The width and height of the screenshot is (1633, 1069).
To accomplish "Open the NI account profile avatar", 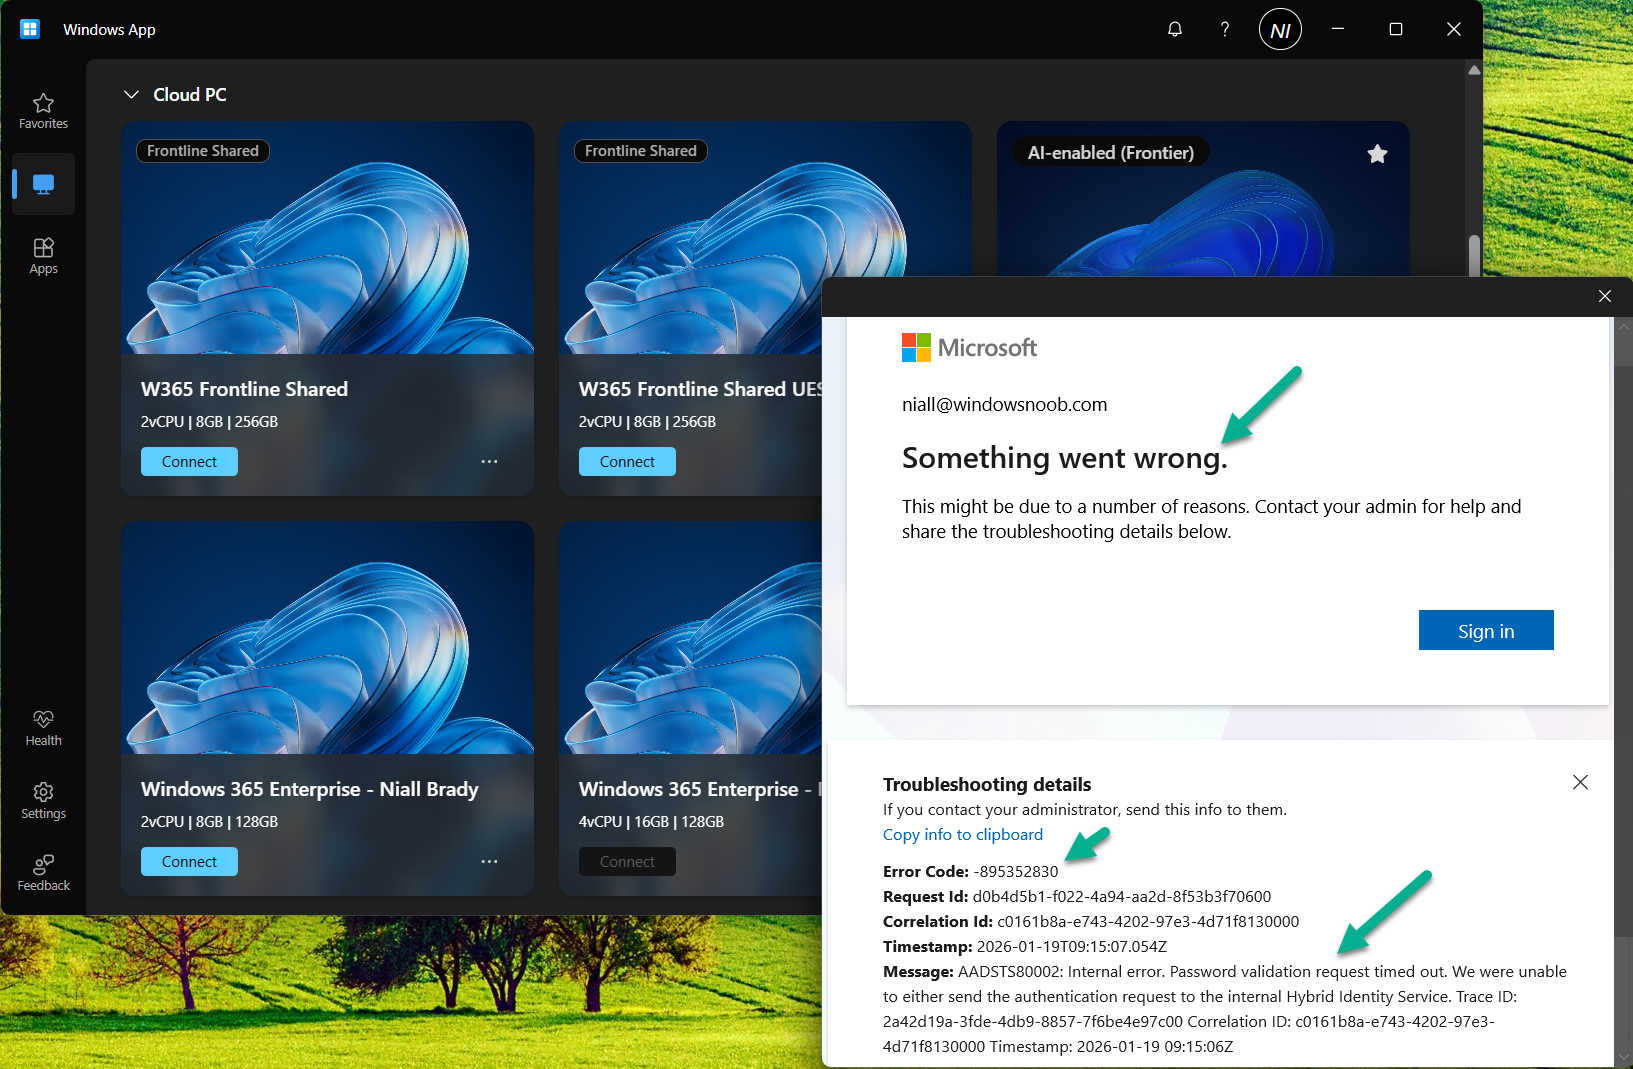I will coord(1280,30).
